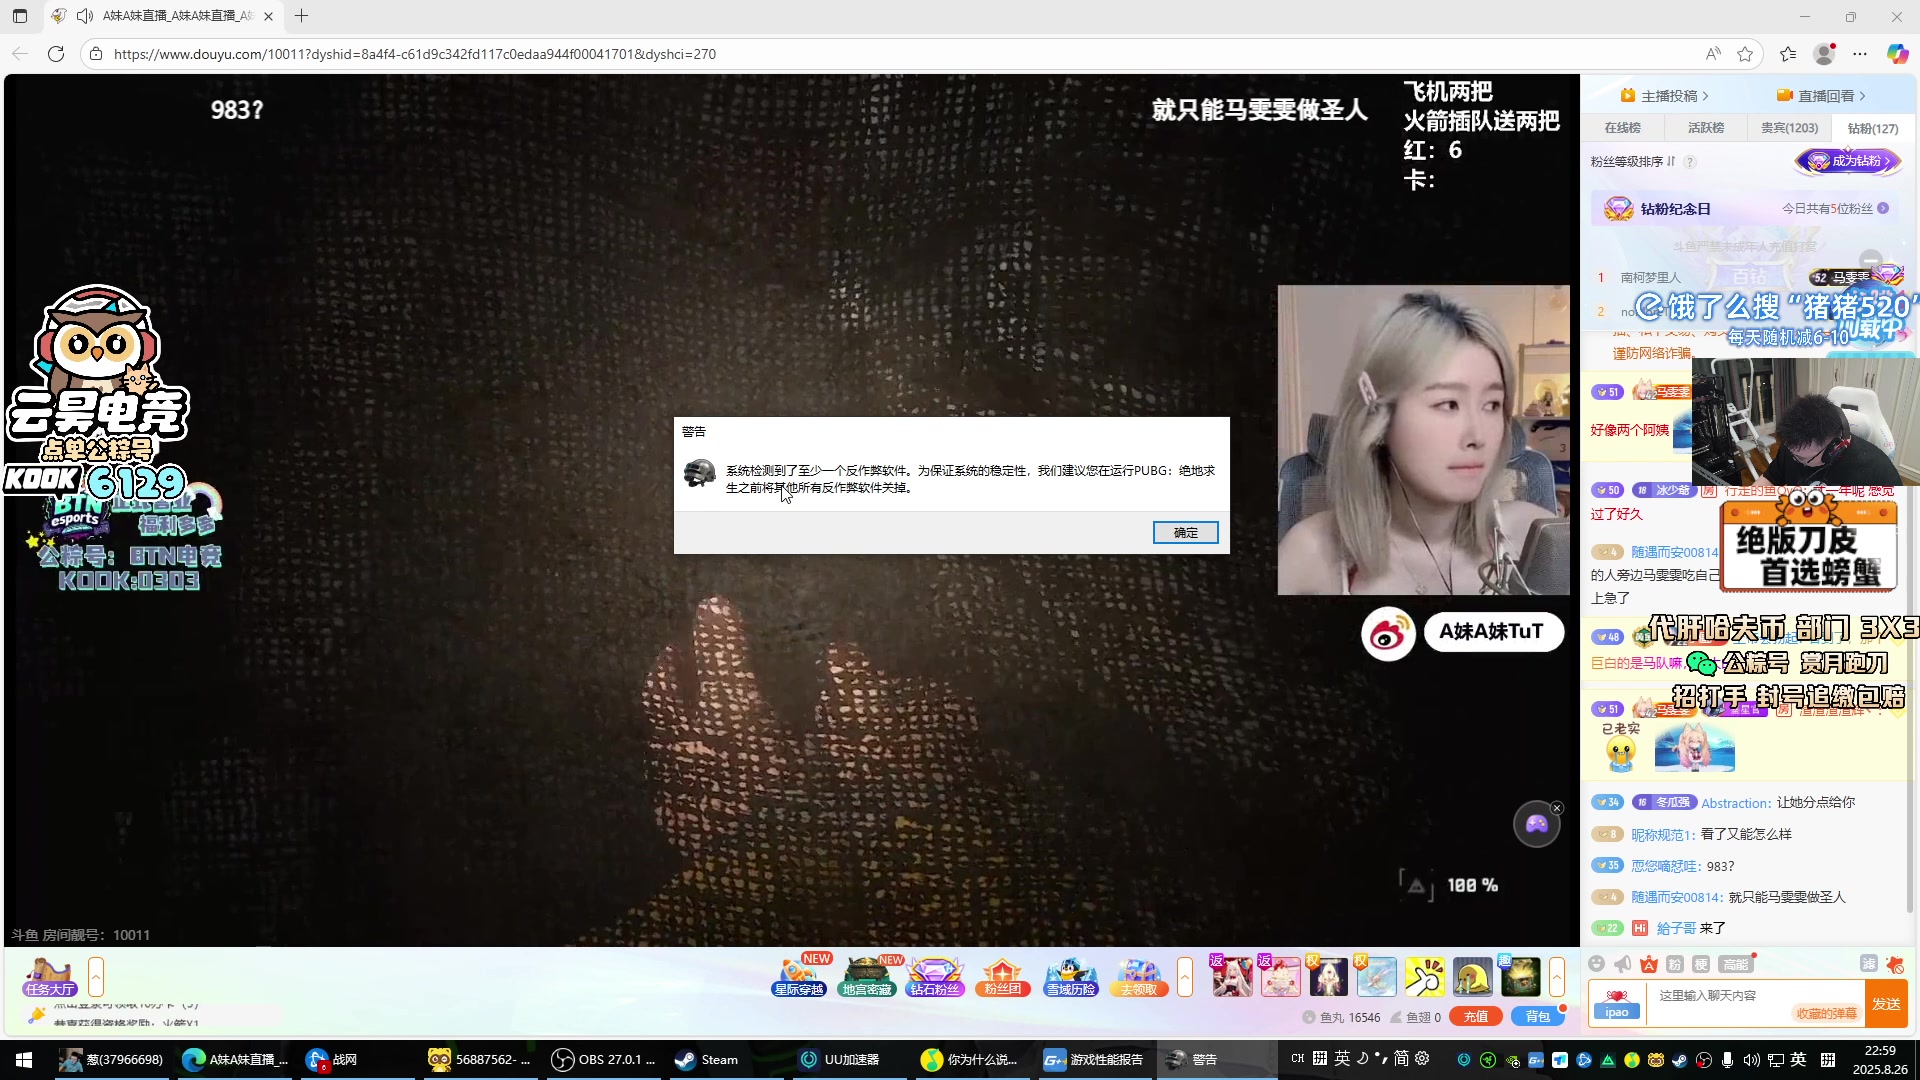
Task: Click username Abstraction in chat
Action: (1735, 803)
